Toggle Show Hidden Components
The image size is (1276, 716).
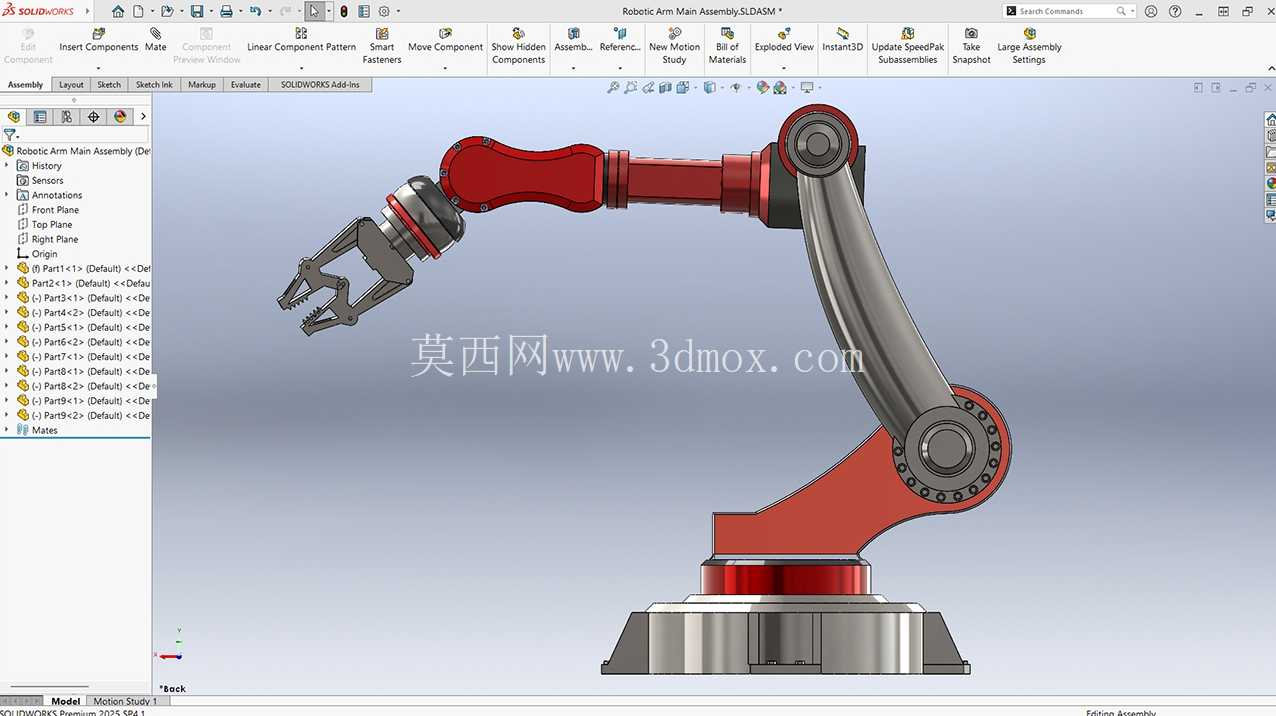518,46
